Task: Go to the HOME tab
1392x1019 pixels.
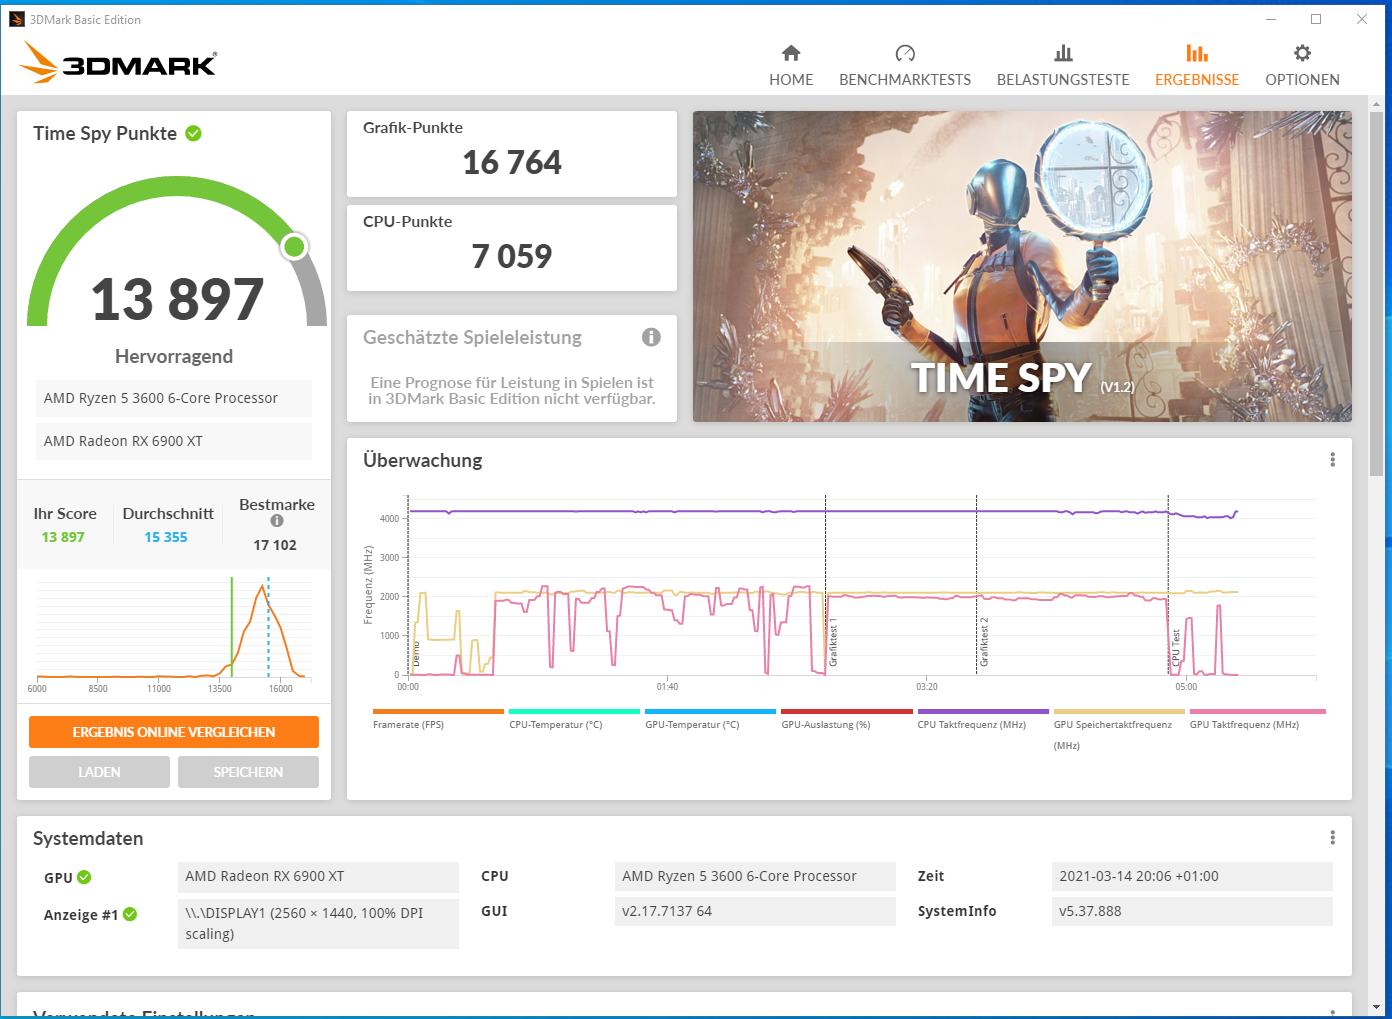Action: pos(791,66)
